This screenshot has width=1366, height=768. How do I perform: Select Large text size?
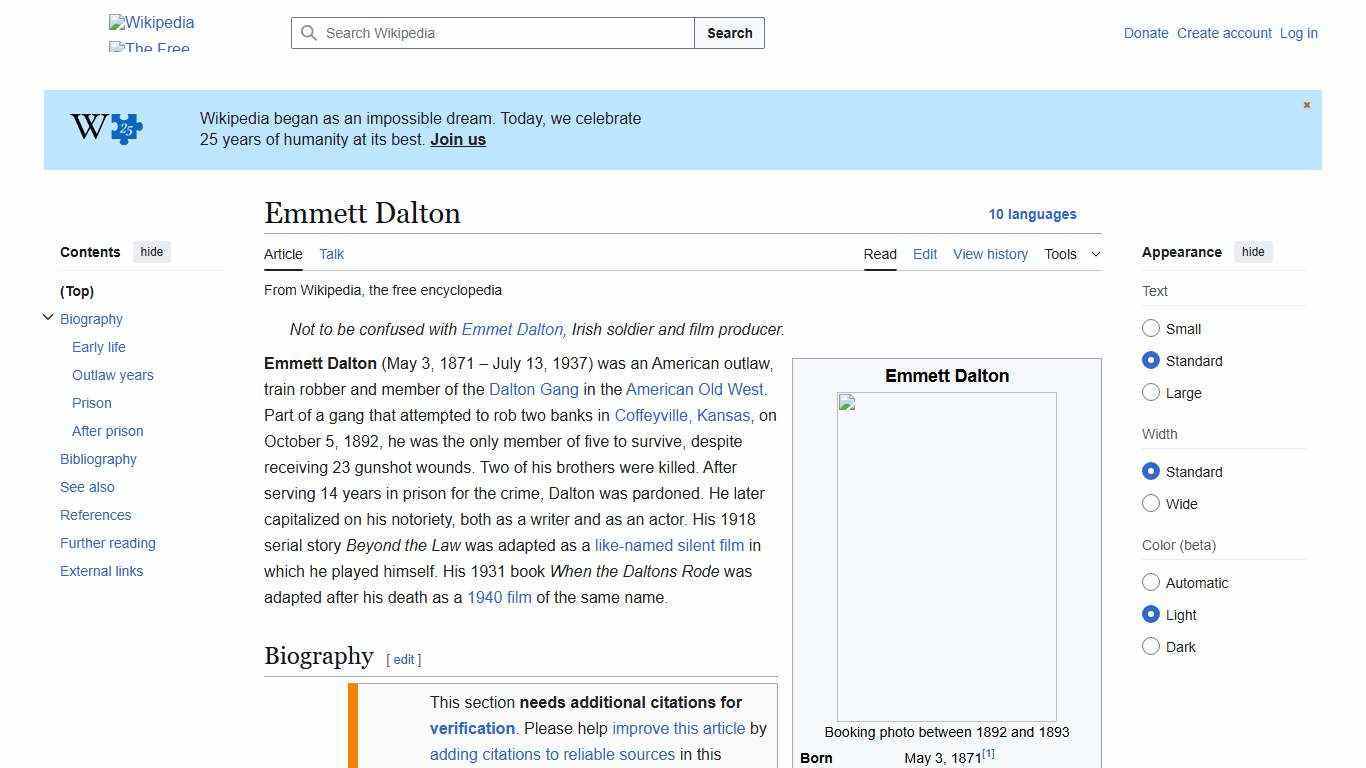click(1151, 392)
